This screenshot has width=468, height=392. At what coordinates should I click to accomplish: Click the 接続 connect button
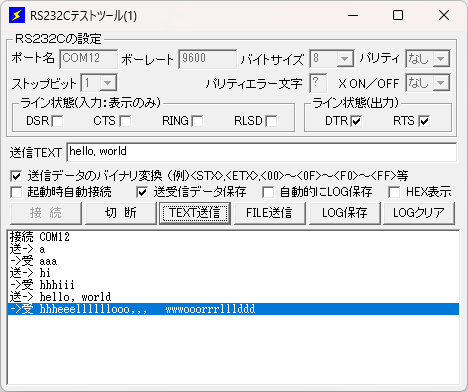46,213
